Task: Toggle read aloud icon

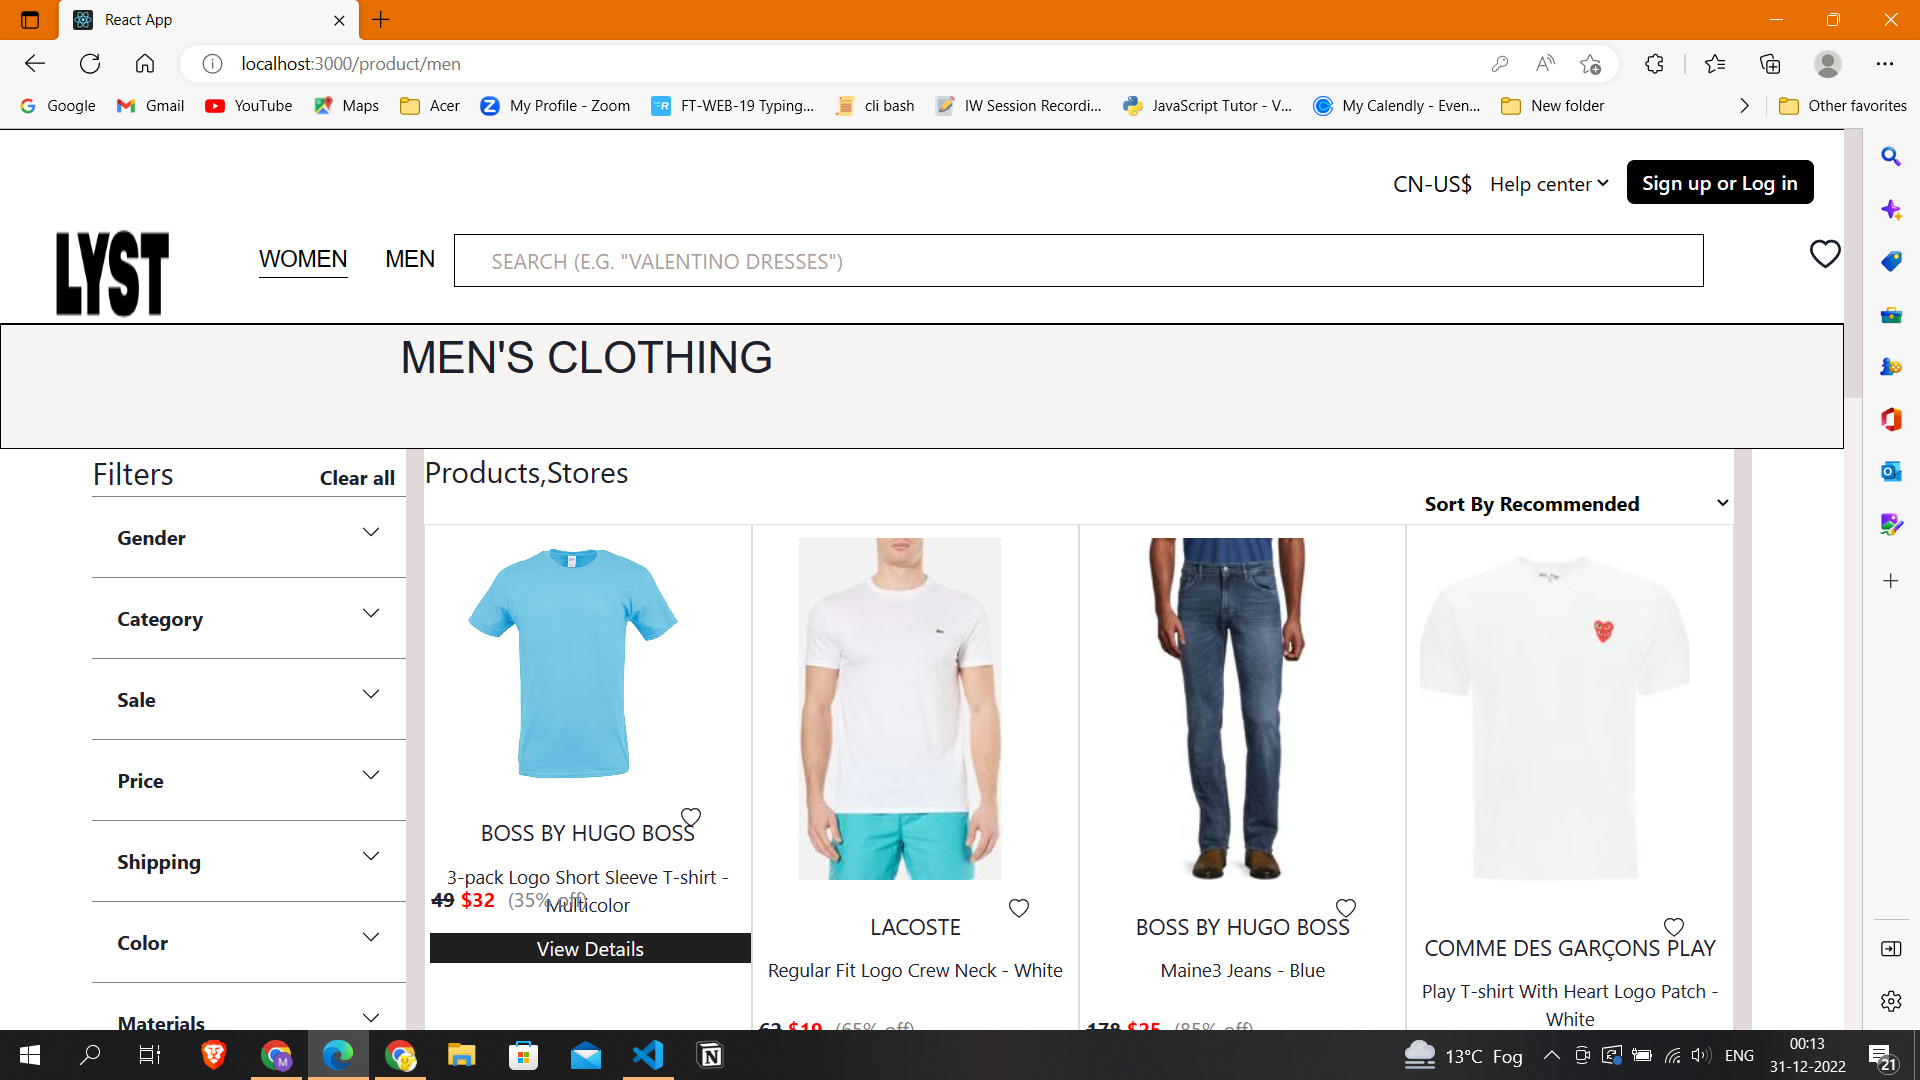Action: [1545, 64]
